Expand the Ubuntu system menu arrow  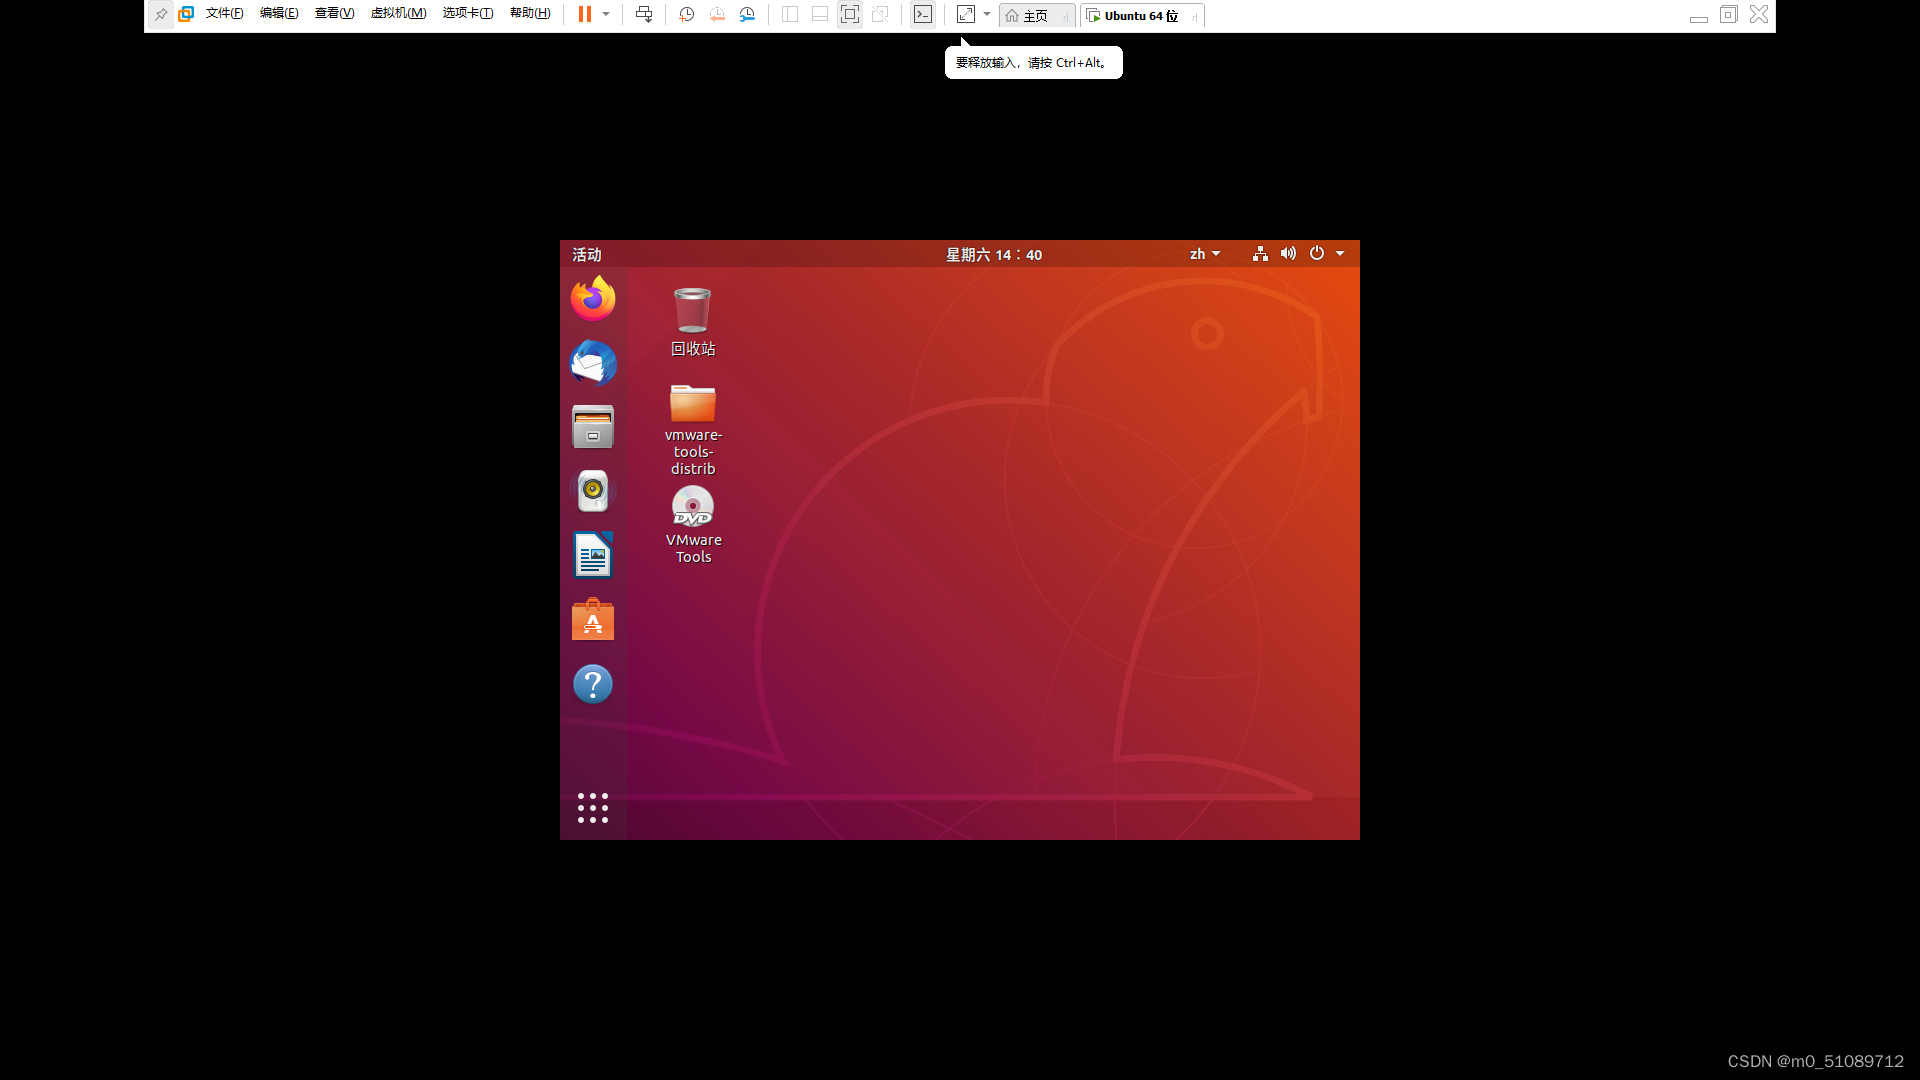pos(1340,254)
